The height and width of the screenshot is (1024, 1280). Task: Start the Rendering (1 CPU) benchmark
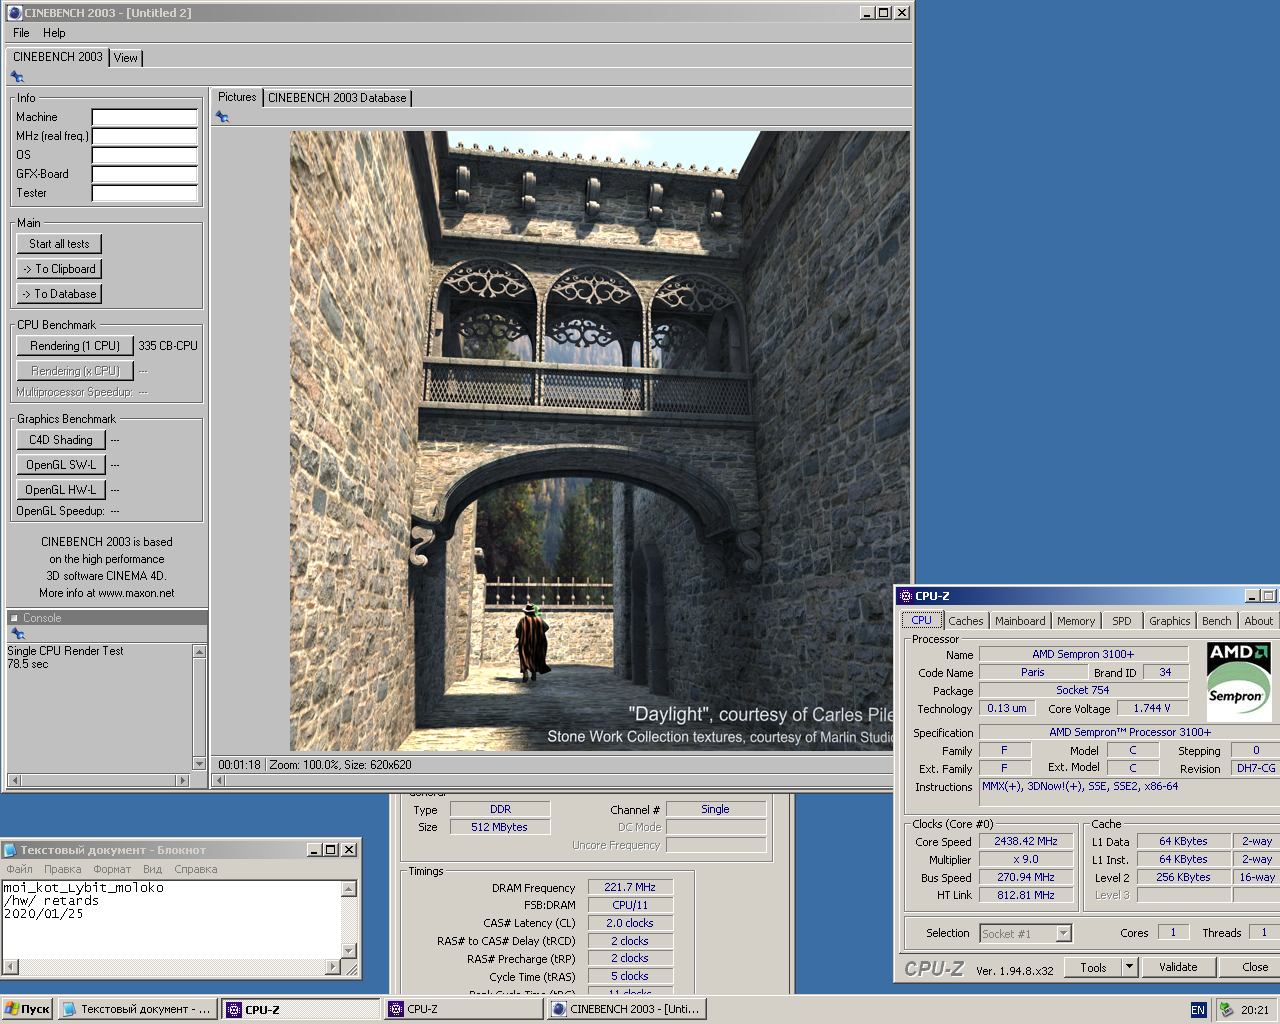tap(75, 346)
